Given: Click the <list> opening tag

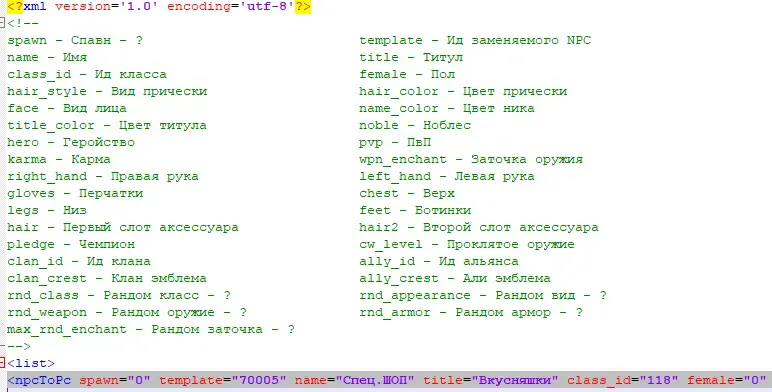Looking at the screenshot, I should 31,363.
